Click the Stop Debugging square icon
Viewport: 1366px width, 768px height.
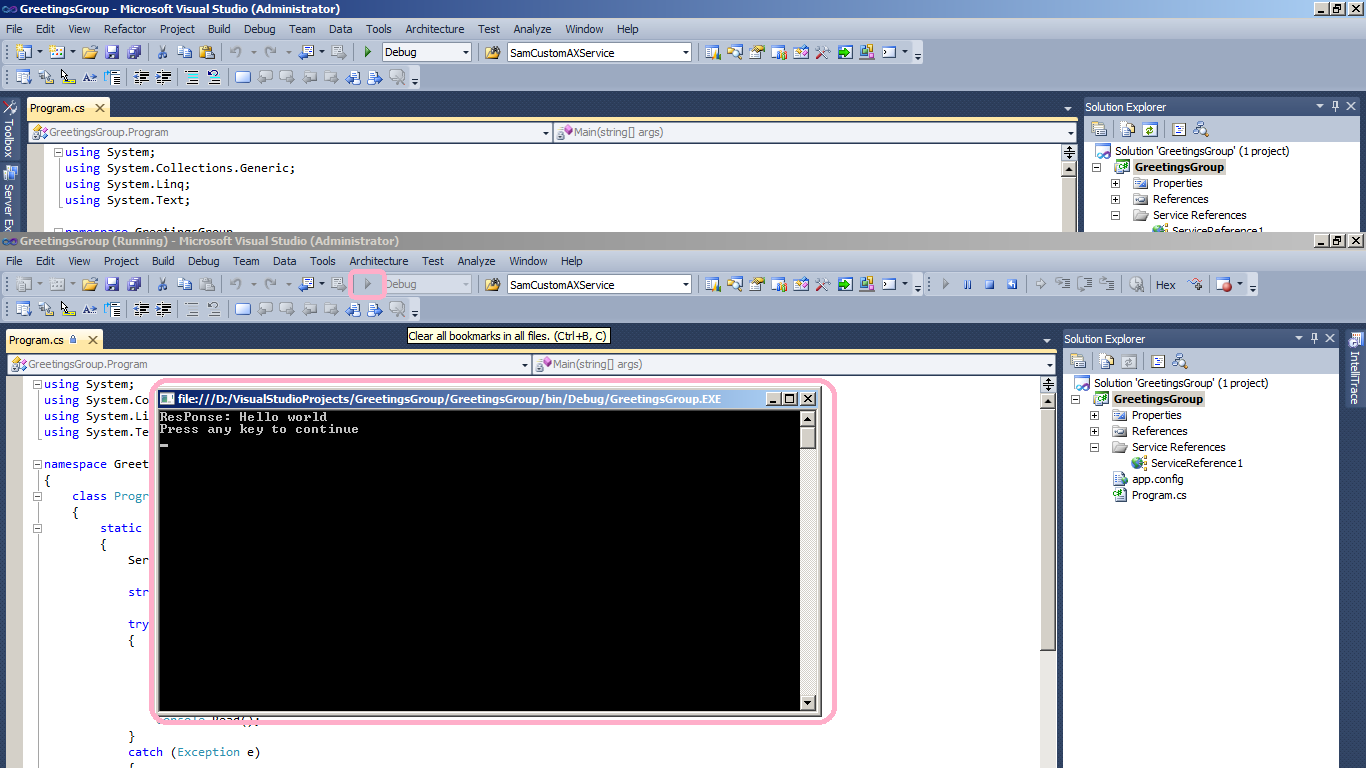click(x=989, y=284)
